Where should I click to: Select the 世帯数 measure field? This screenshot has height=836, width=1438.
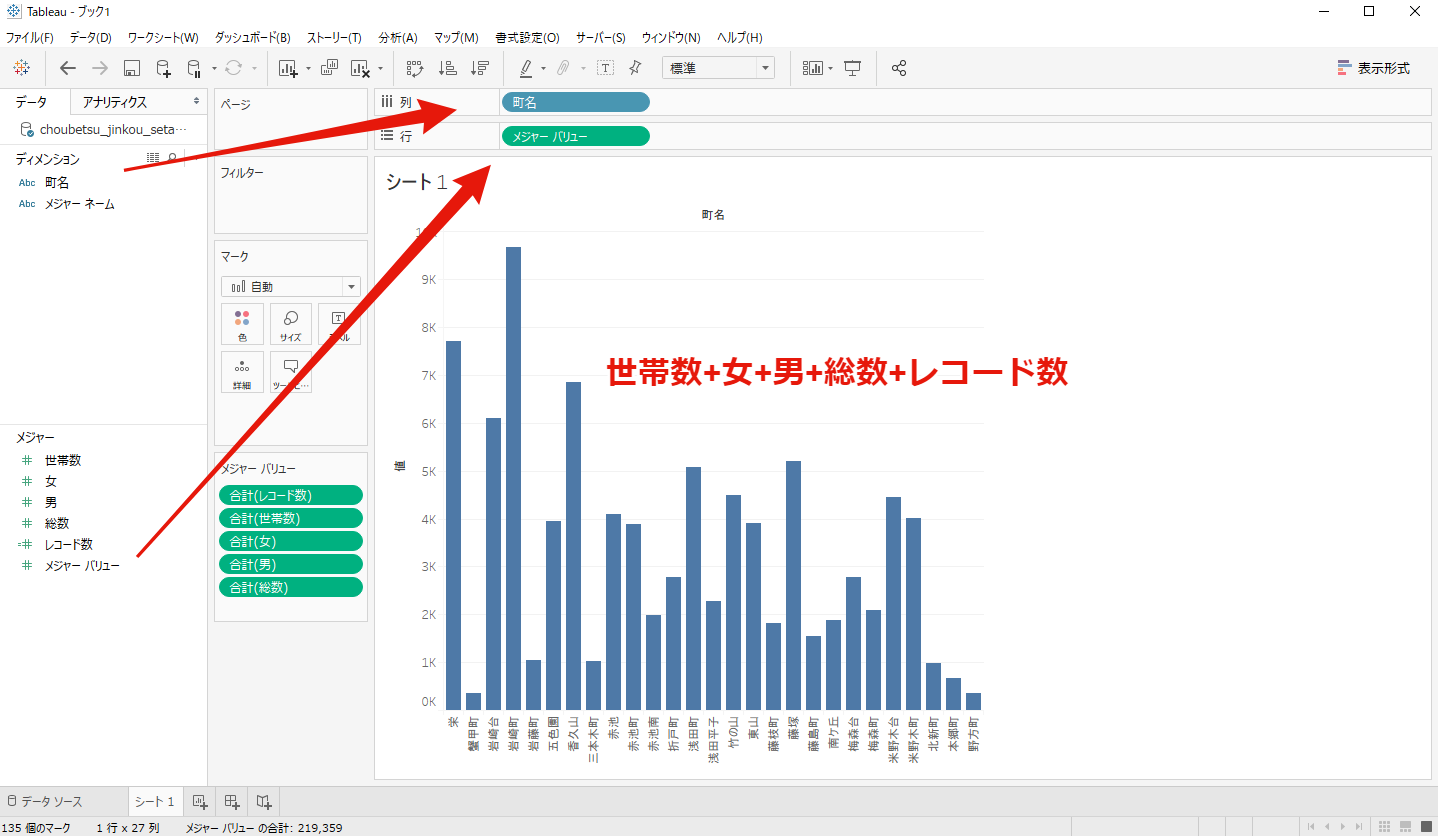[63, 460]
